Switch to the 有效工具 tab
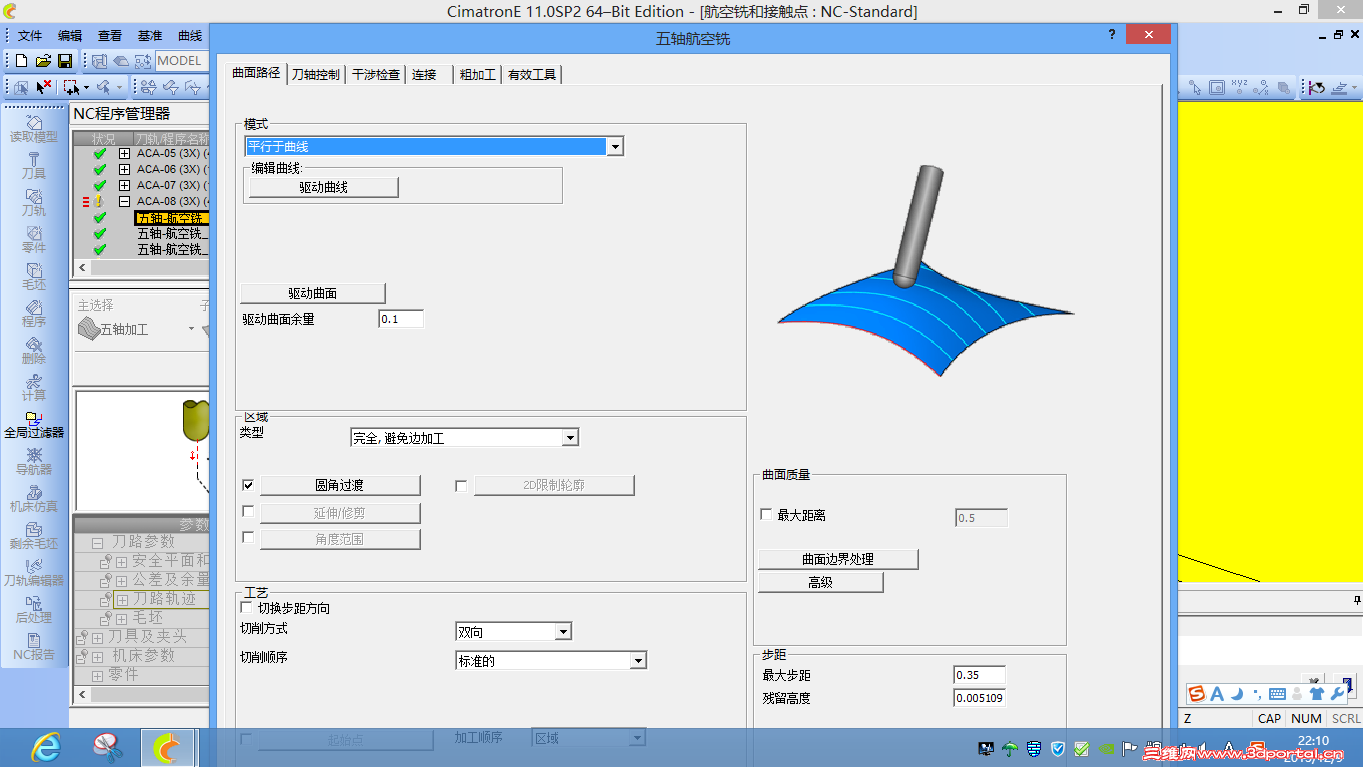The height and width of the screenshot is (767, 1363). [x=532, y=74]
